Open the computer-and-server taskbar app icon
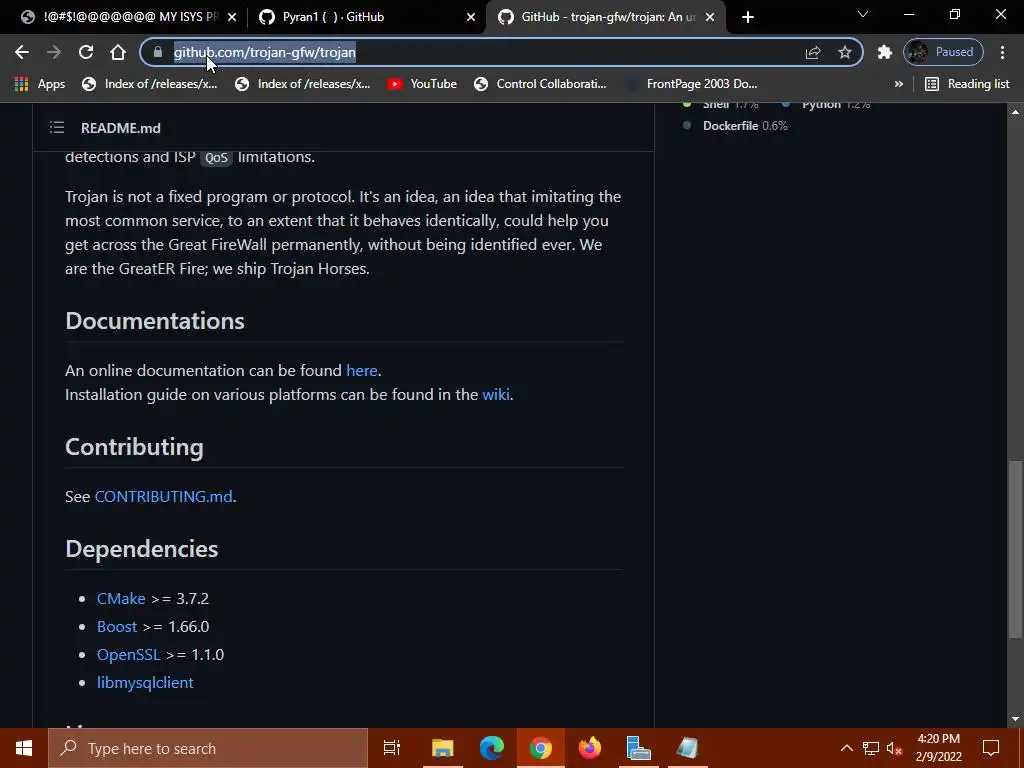Image resolution: width=1024 pixels, height=768 pixels. pyautogui.click(x=638, y=748)
